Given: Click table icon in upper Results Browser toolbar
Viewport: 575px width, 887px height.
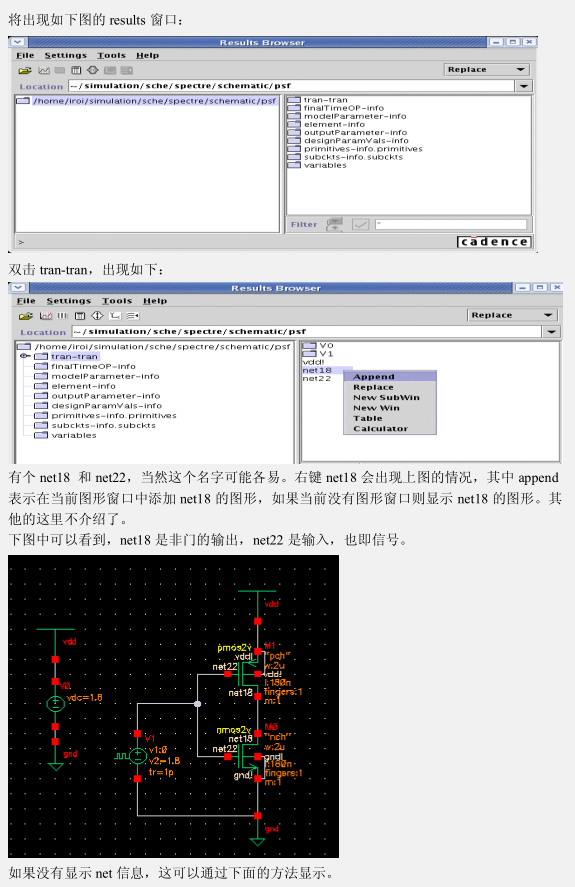Looking at the screenshot, I should [x=76, y=70].
